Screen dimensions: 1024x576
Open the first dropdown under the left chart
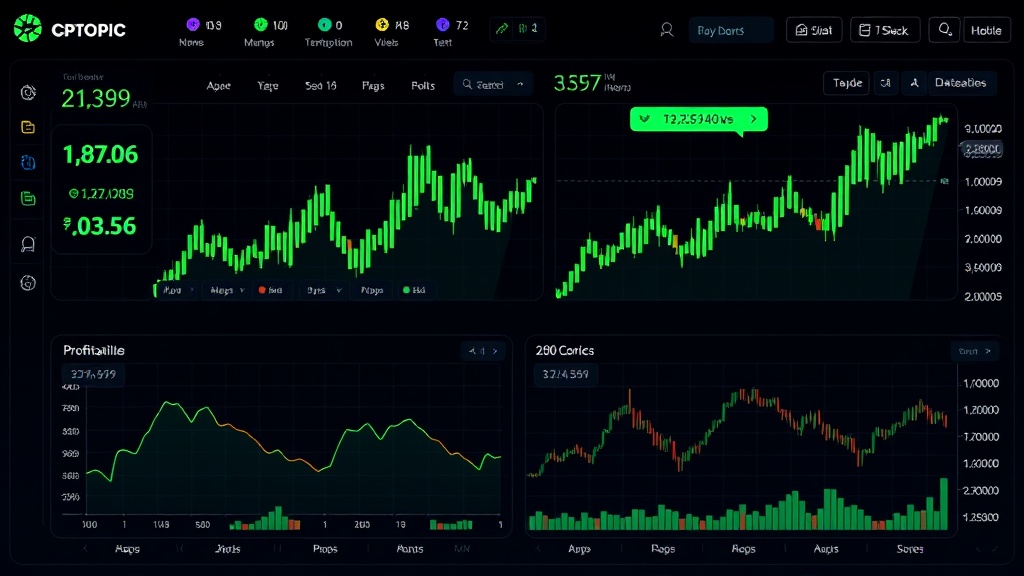coord(178,290)
